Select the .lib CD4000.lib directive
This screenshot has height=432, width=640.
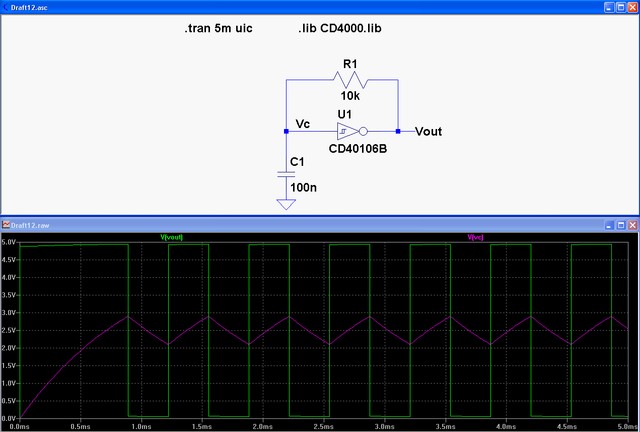click(x=340, y=28)
